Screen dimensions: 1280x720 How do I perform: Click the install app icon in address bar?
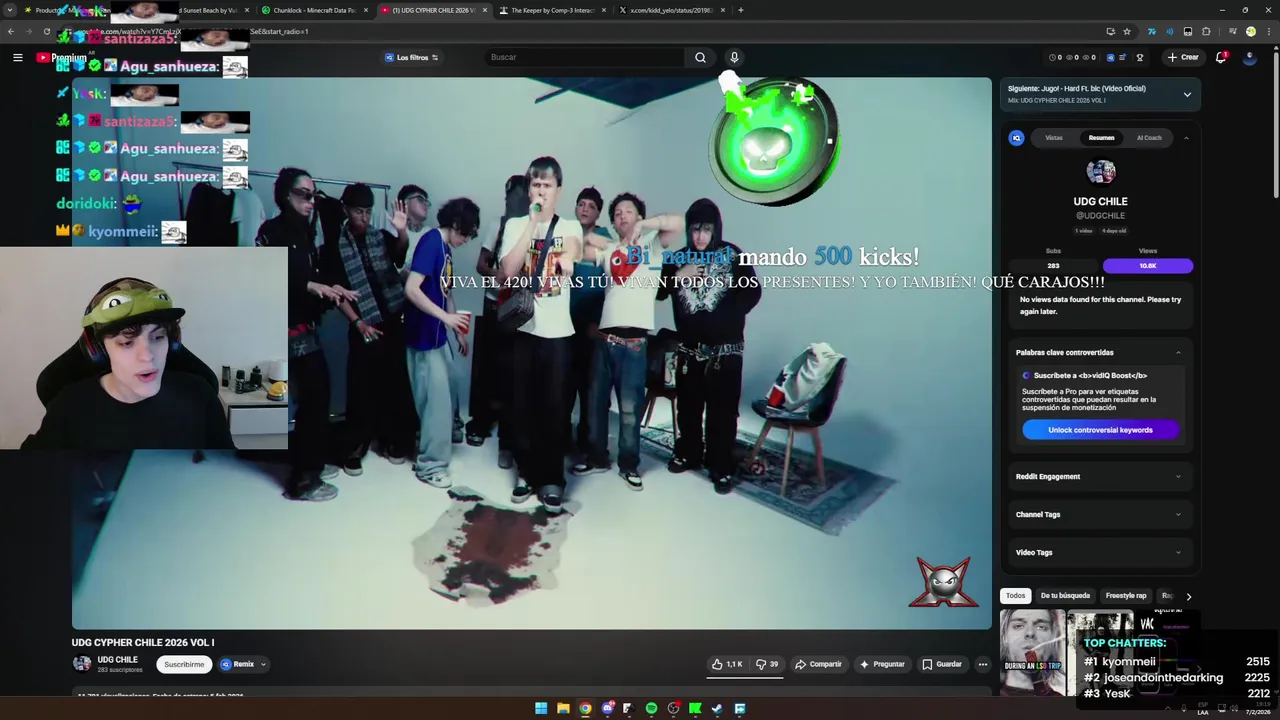point(1110,31)
